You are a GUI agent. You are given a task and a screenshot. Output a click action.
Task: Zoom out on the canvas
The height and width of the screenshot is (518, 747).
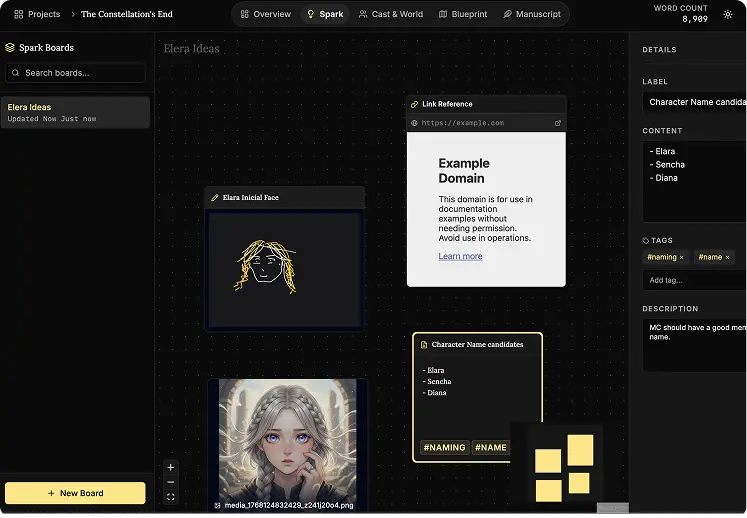click(171, 482)
